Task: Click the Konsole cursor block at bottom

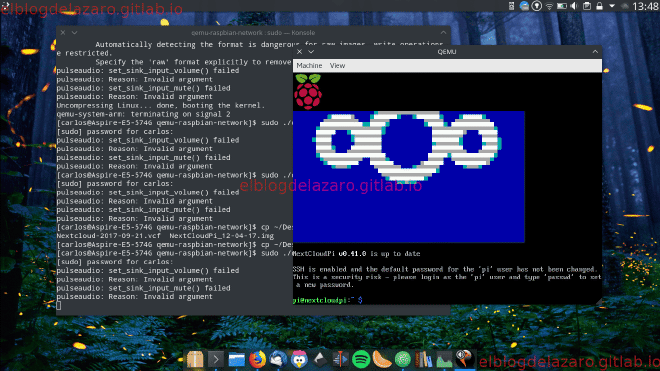Action: 59,305
